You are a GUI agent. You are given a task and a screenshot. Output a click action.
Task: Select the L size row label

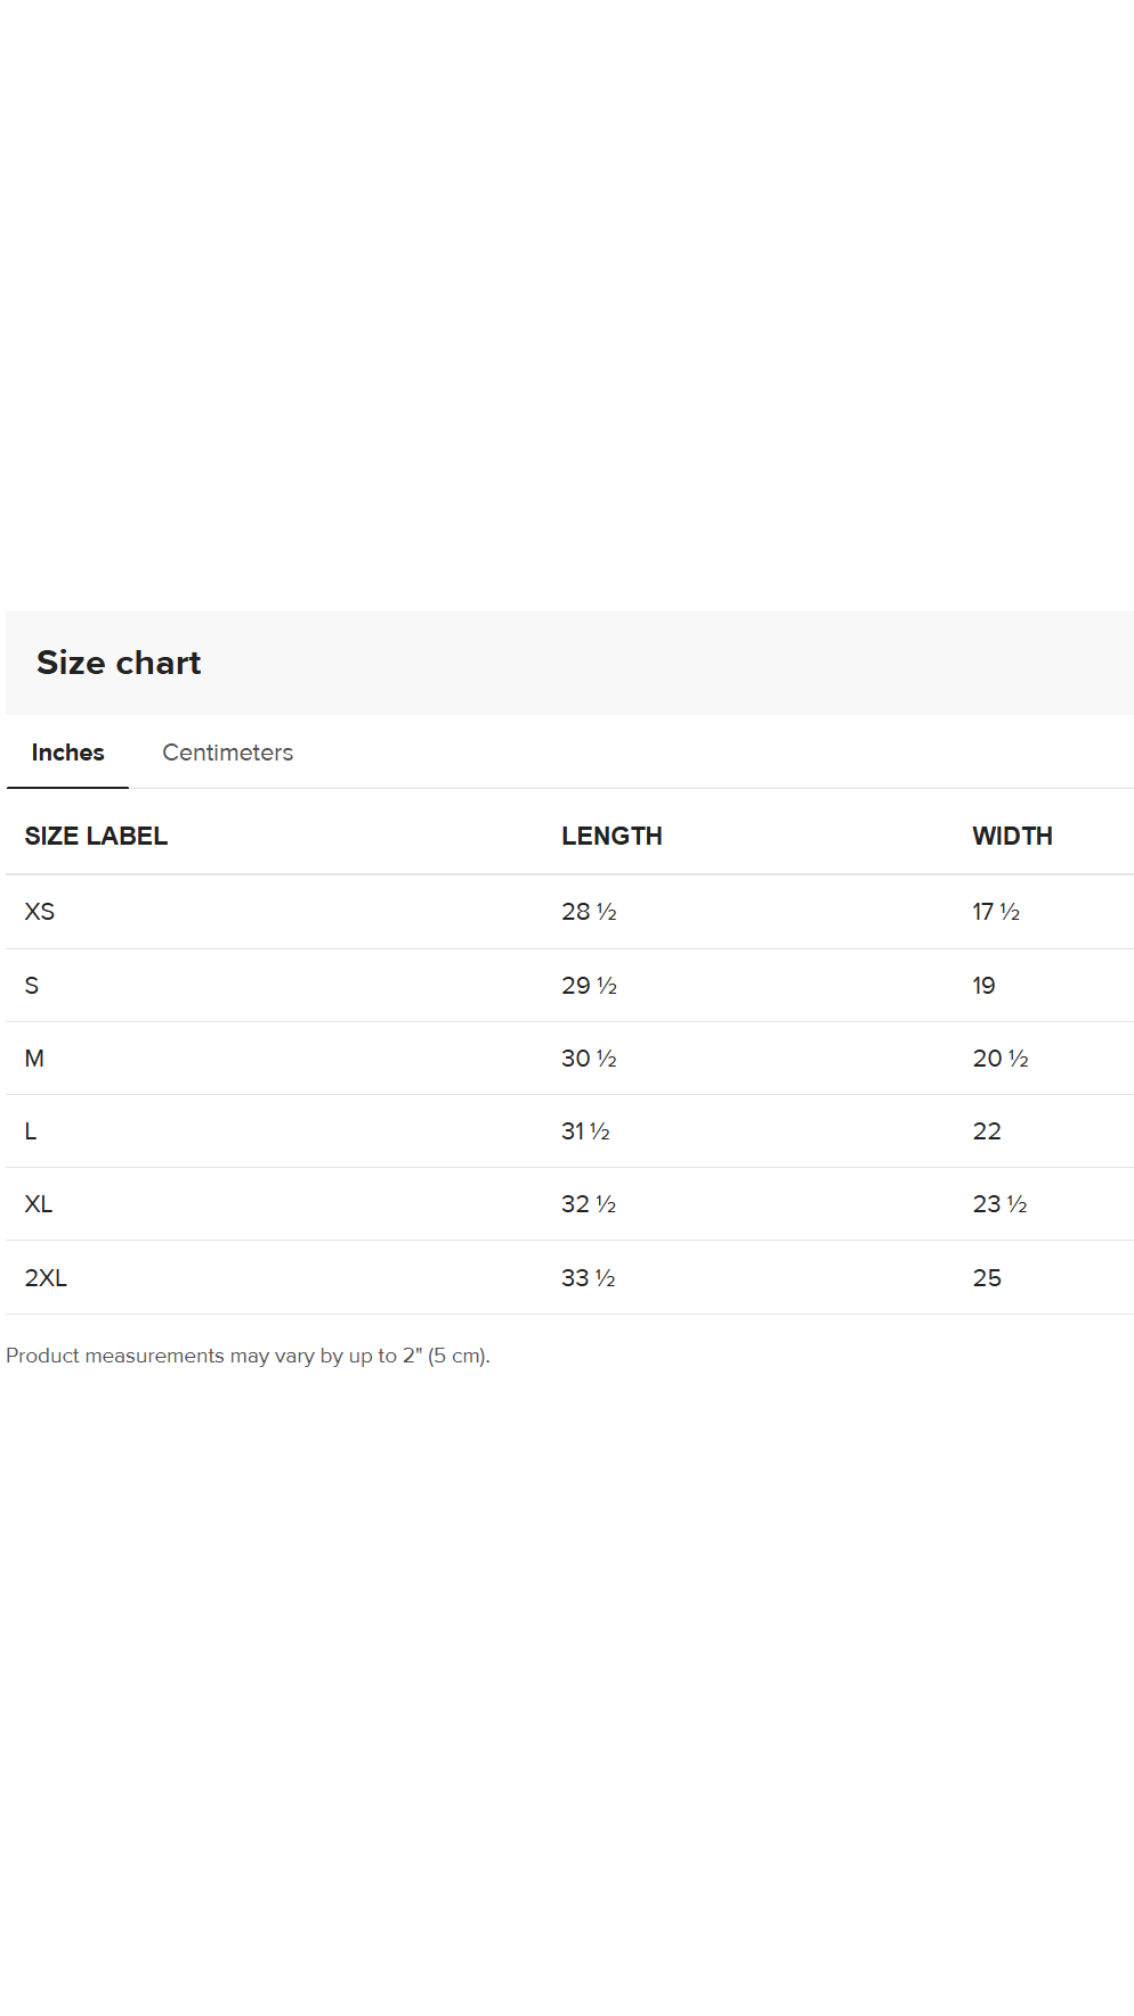30,1131
